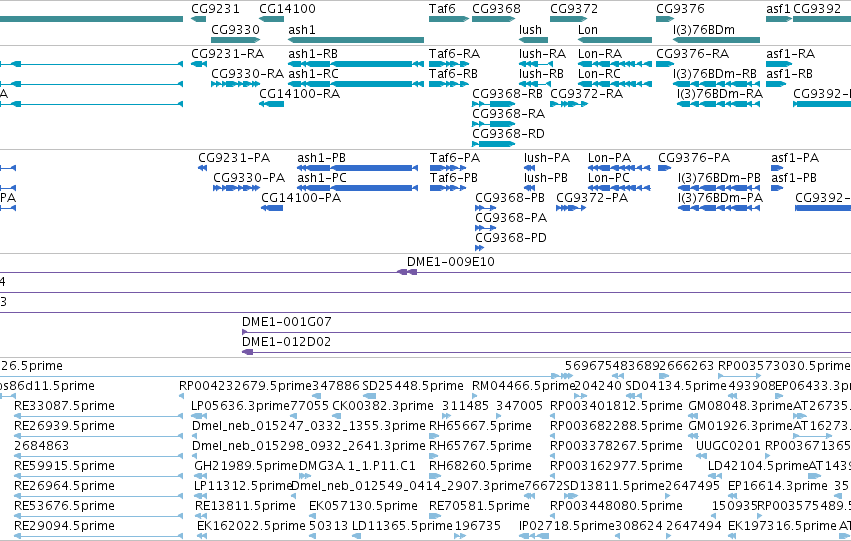
Task: Select the l(3)76BDm-RB transcript label
Action: (715, 74)
